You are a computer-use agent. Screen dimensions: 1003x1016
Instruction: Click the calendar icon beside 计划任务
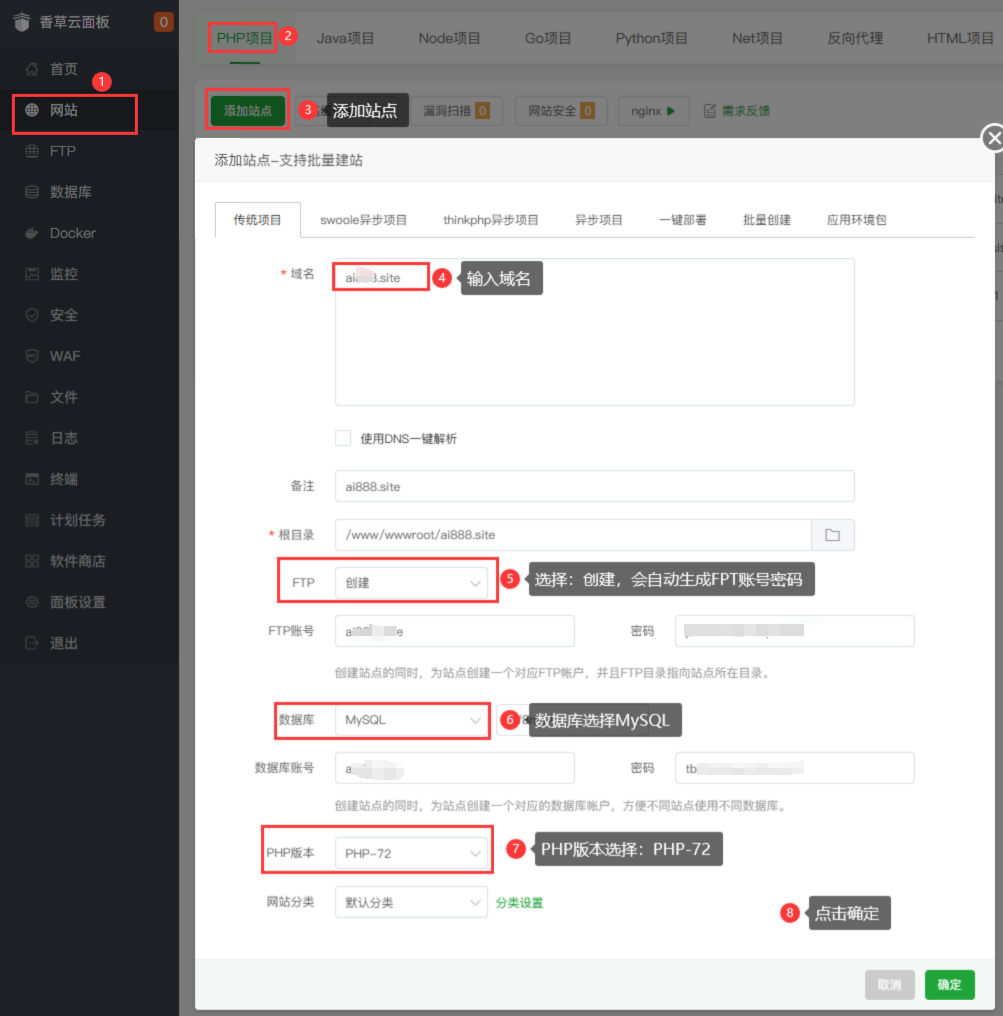[32, 520]
